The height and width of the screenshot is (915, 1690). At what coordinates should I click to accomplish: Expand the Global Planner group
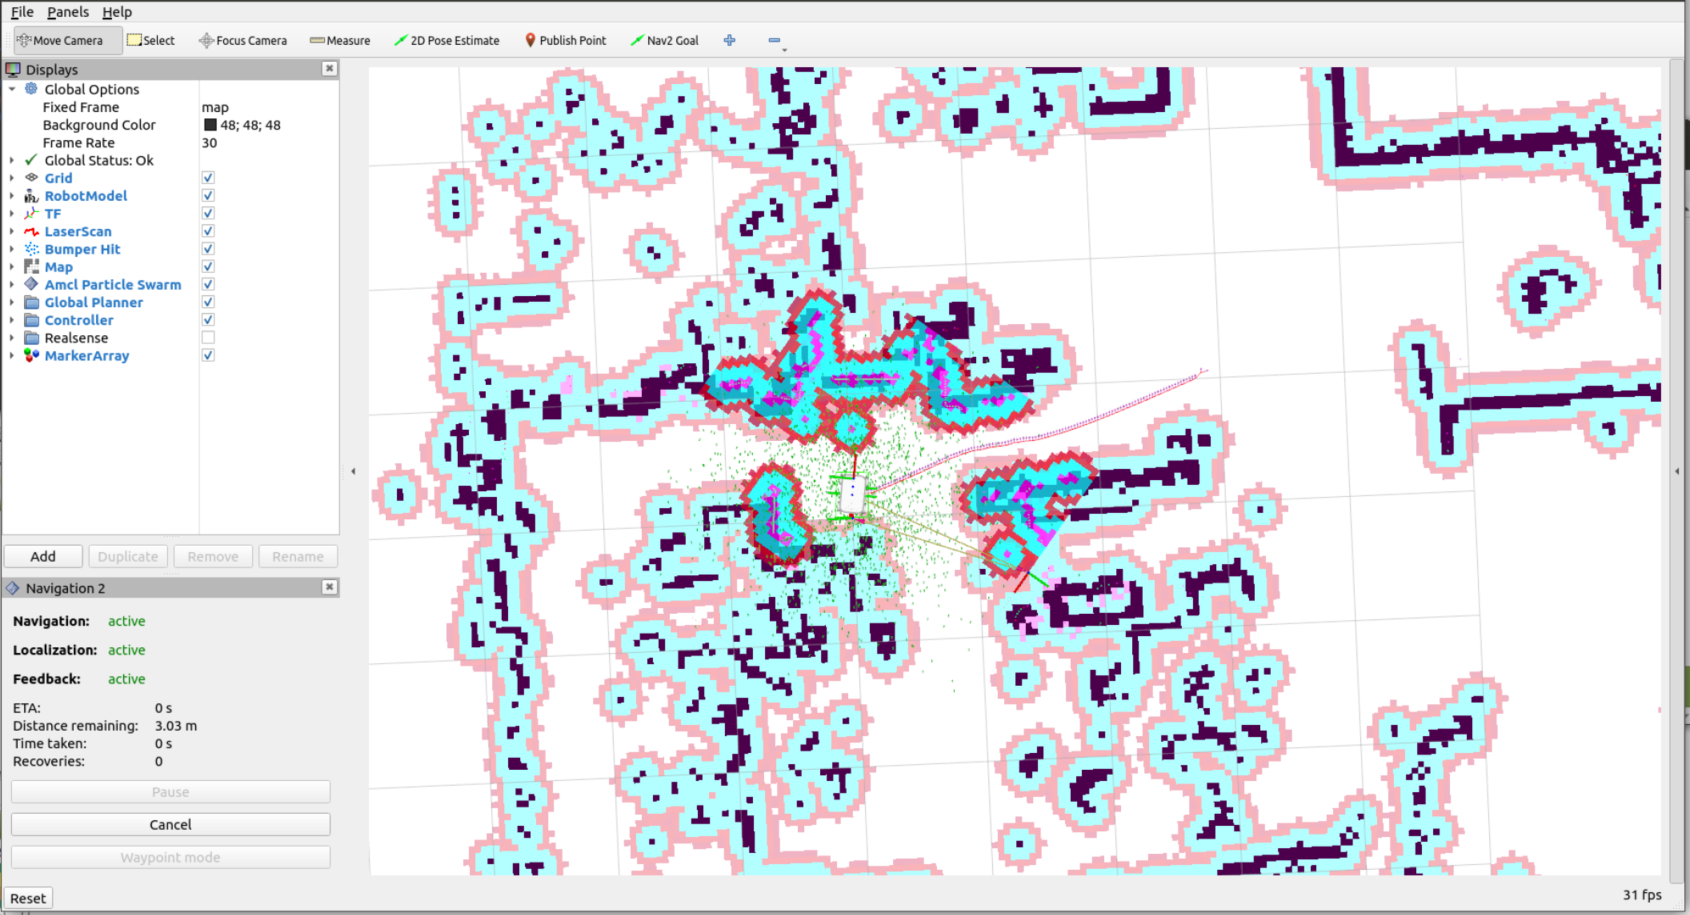point(12,302)
